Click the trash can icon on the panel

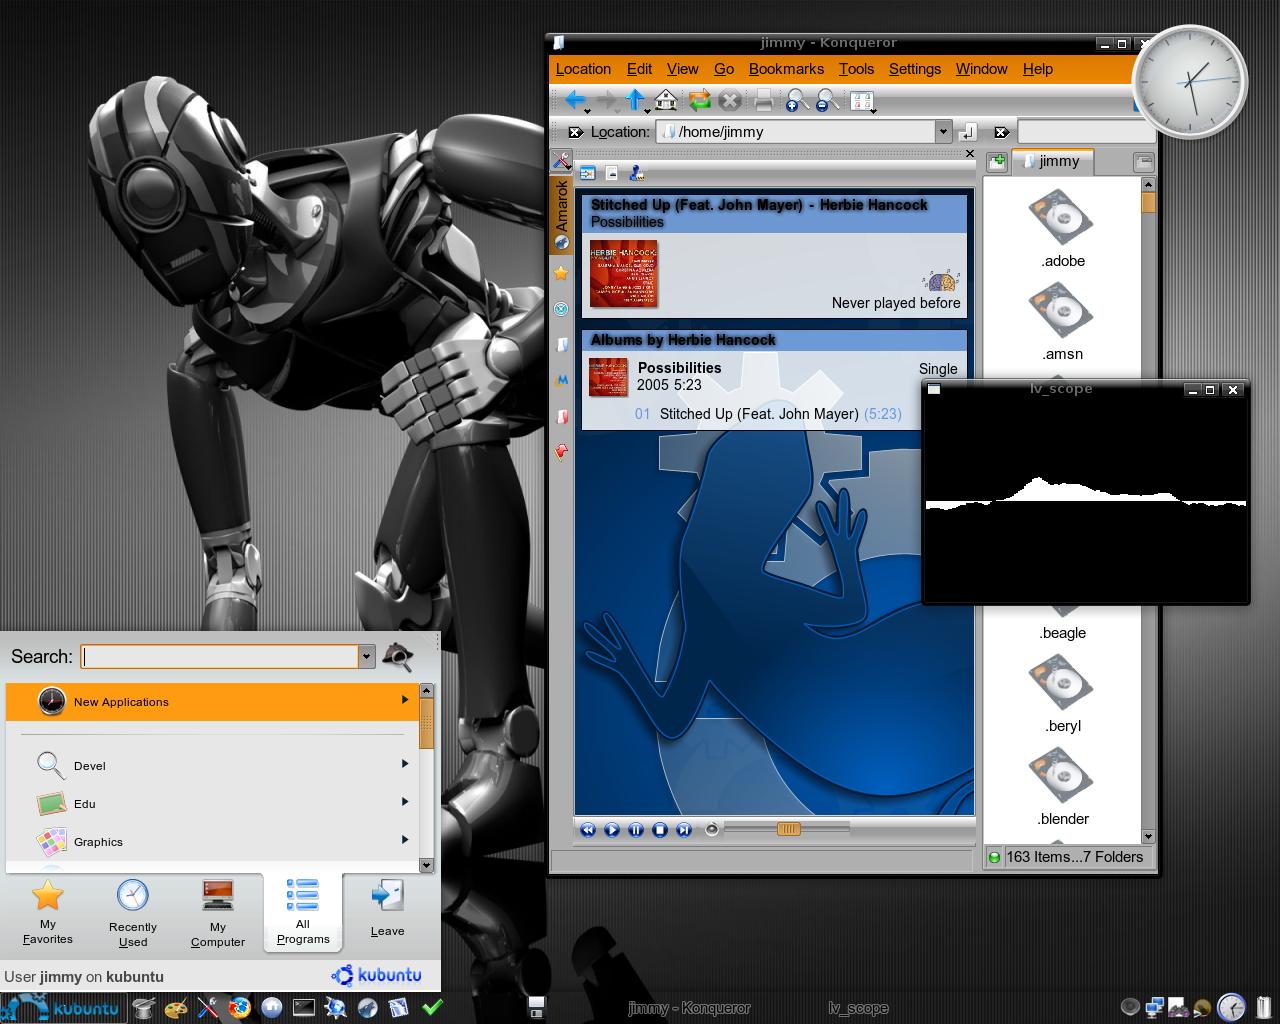click(x=1264, y=1006)
